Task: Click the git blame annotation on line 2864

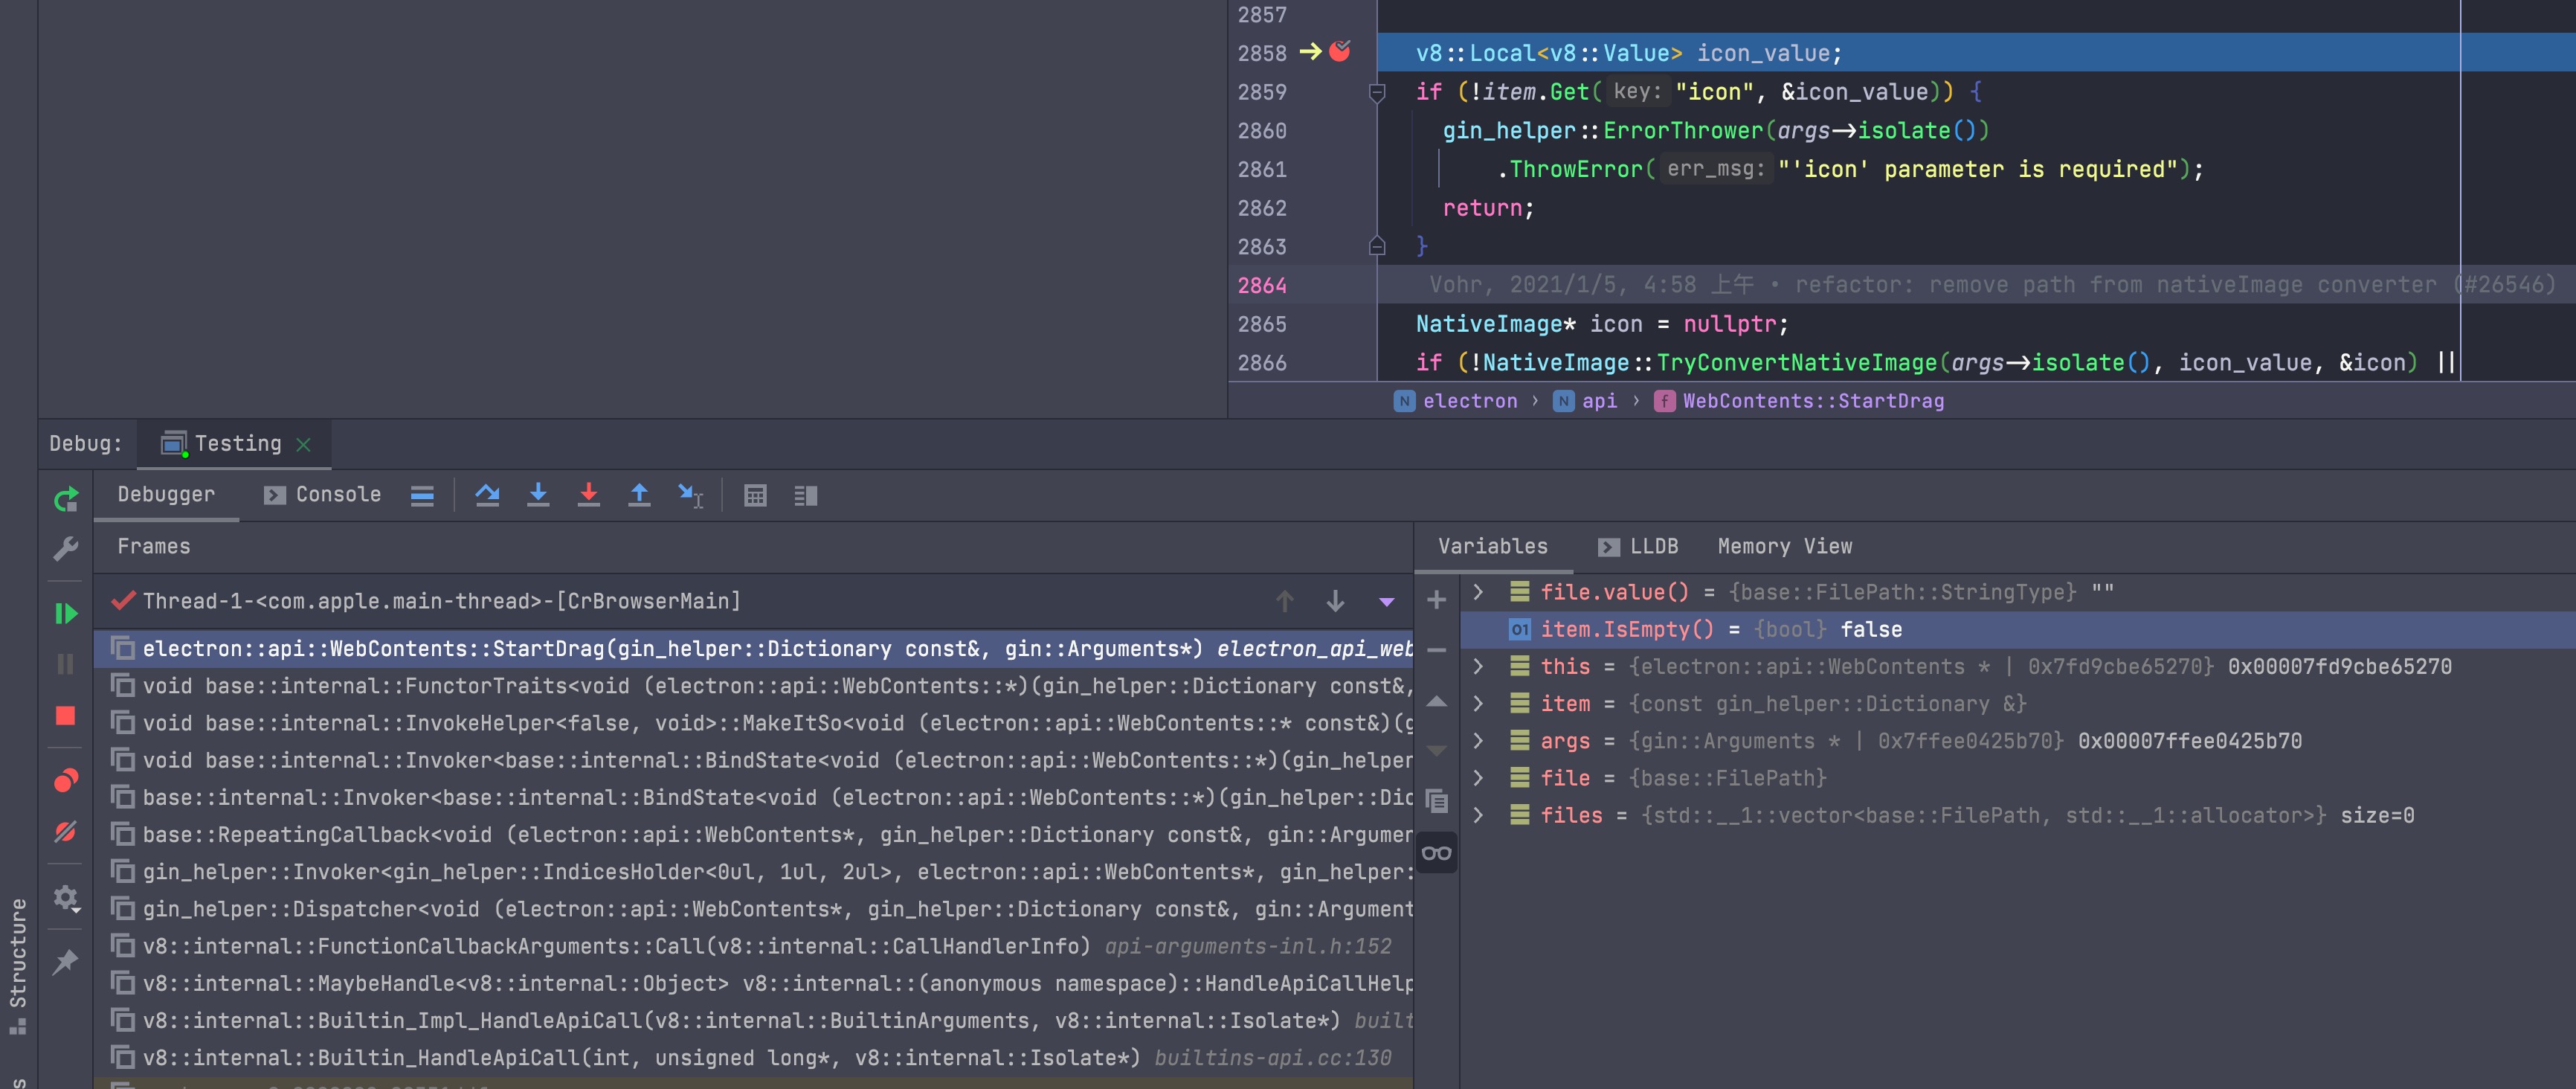Action: (1992, 285)
